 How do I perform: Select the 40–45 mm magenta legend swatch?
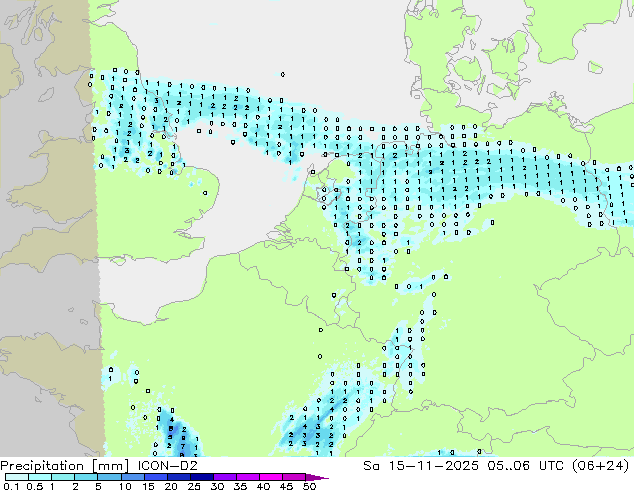click(271, 477)
